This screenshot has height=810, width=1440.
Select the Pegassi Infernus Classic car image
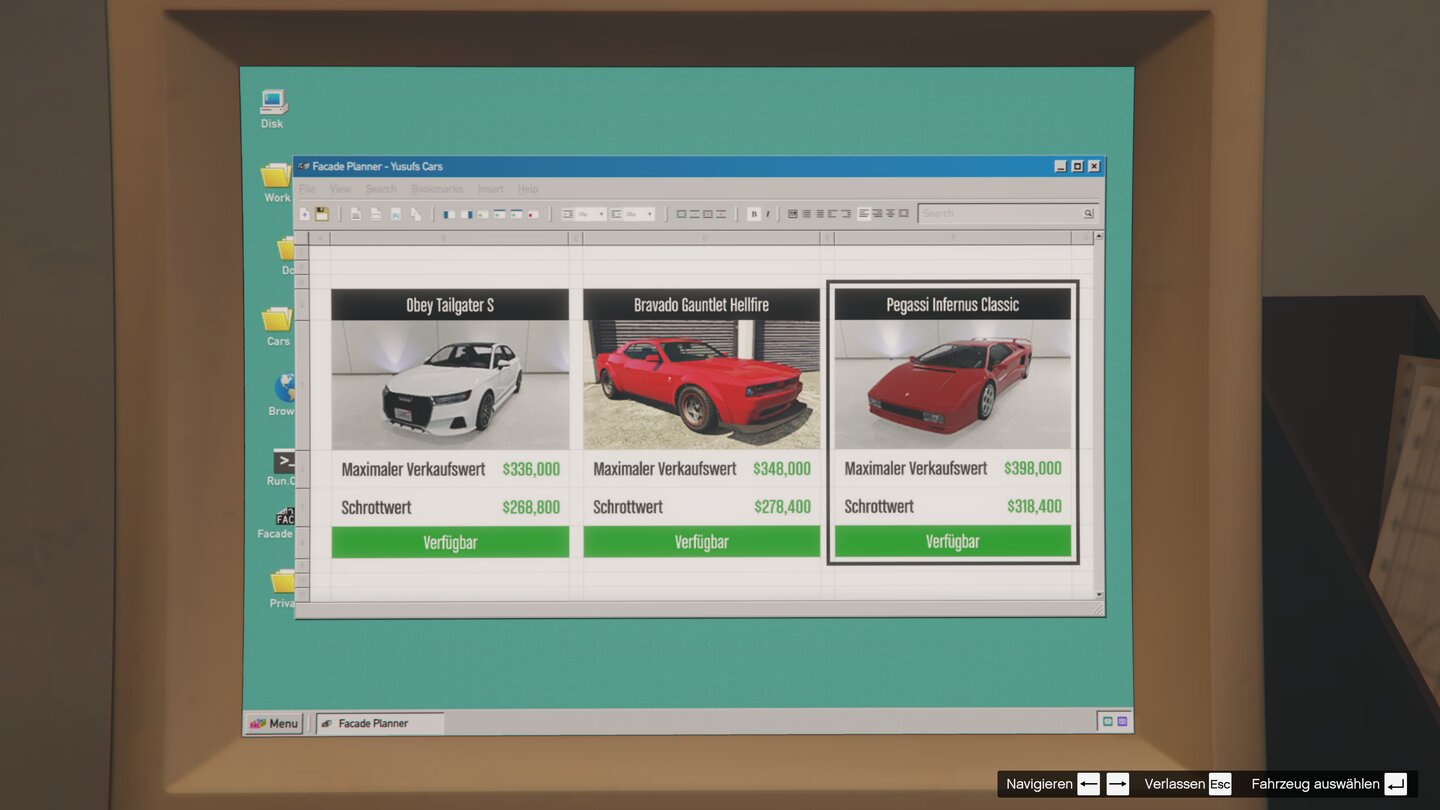pyautogui.click(x=952, y=385)
